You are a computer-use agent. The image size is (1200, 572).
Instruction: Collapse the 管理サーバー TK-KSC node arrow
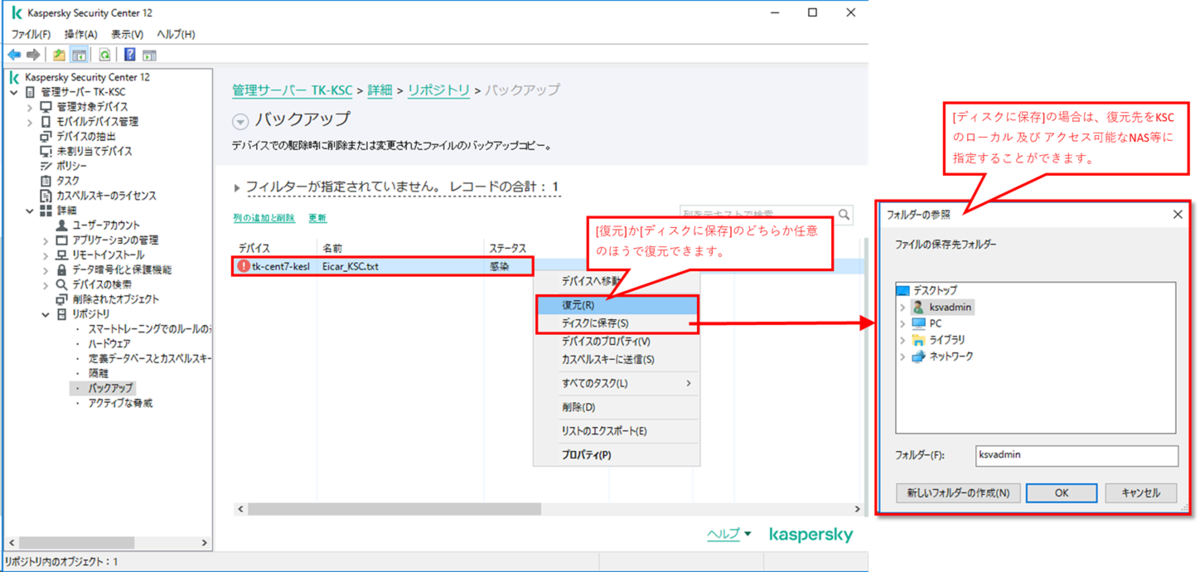click(14, 92)
